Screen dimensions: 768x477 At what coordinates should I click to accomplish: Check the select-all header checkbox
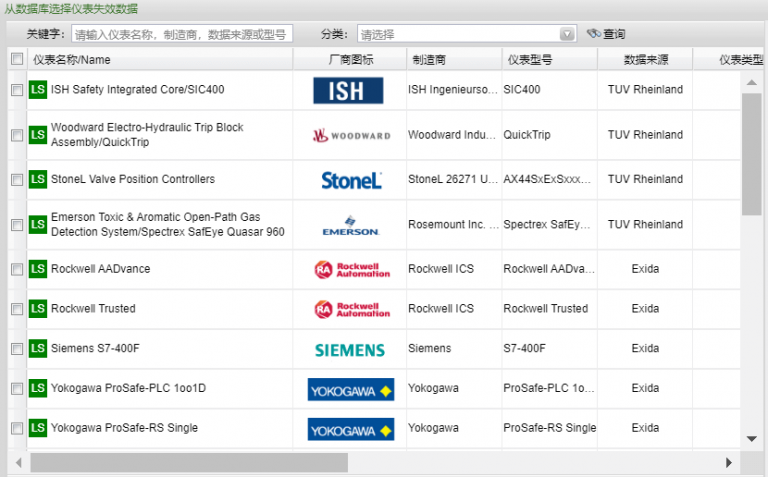[x=16, y=59]
